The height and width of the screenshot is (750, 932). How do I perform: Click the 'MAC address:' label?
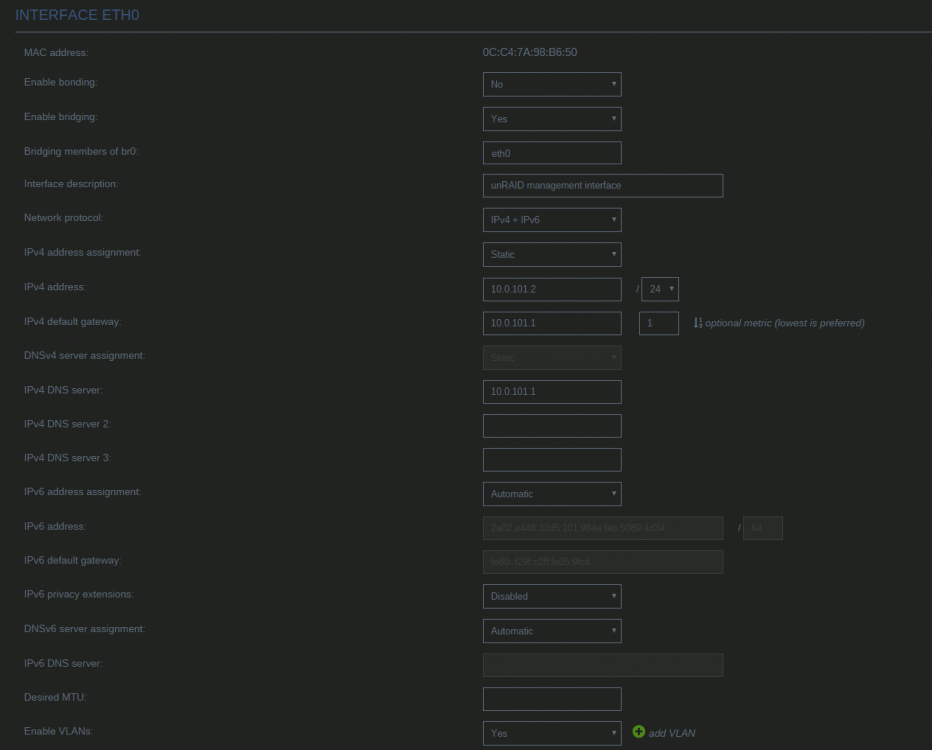click(x=56, y=52)
